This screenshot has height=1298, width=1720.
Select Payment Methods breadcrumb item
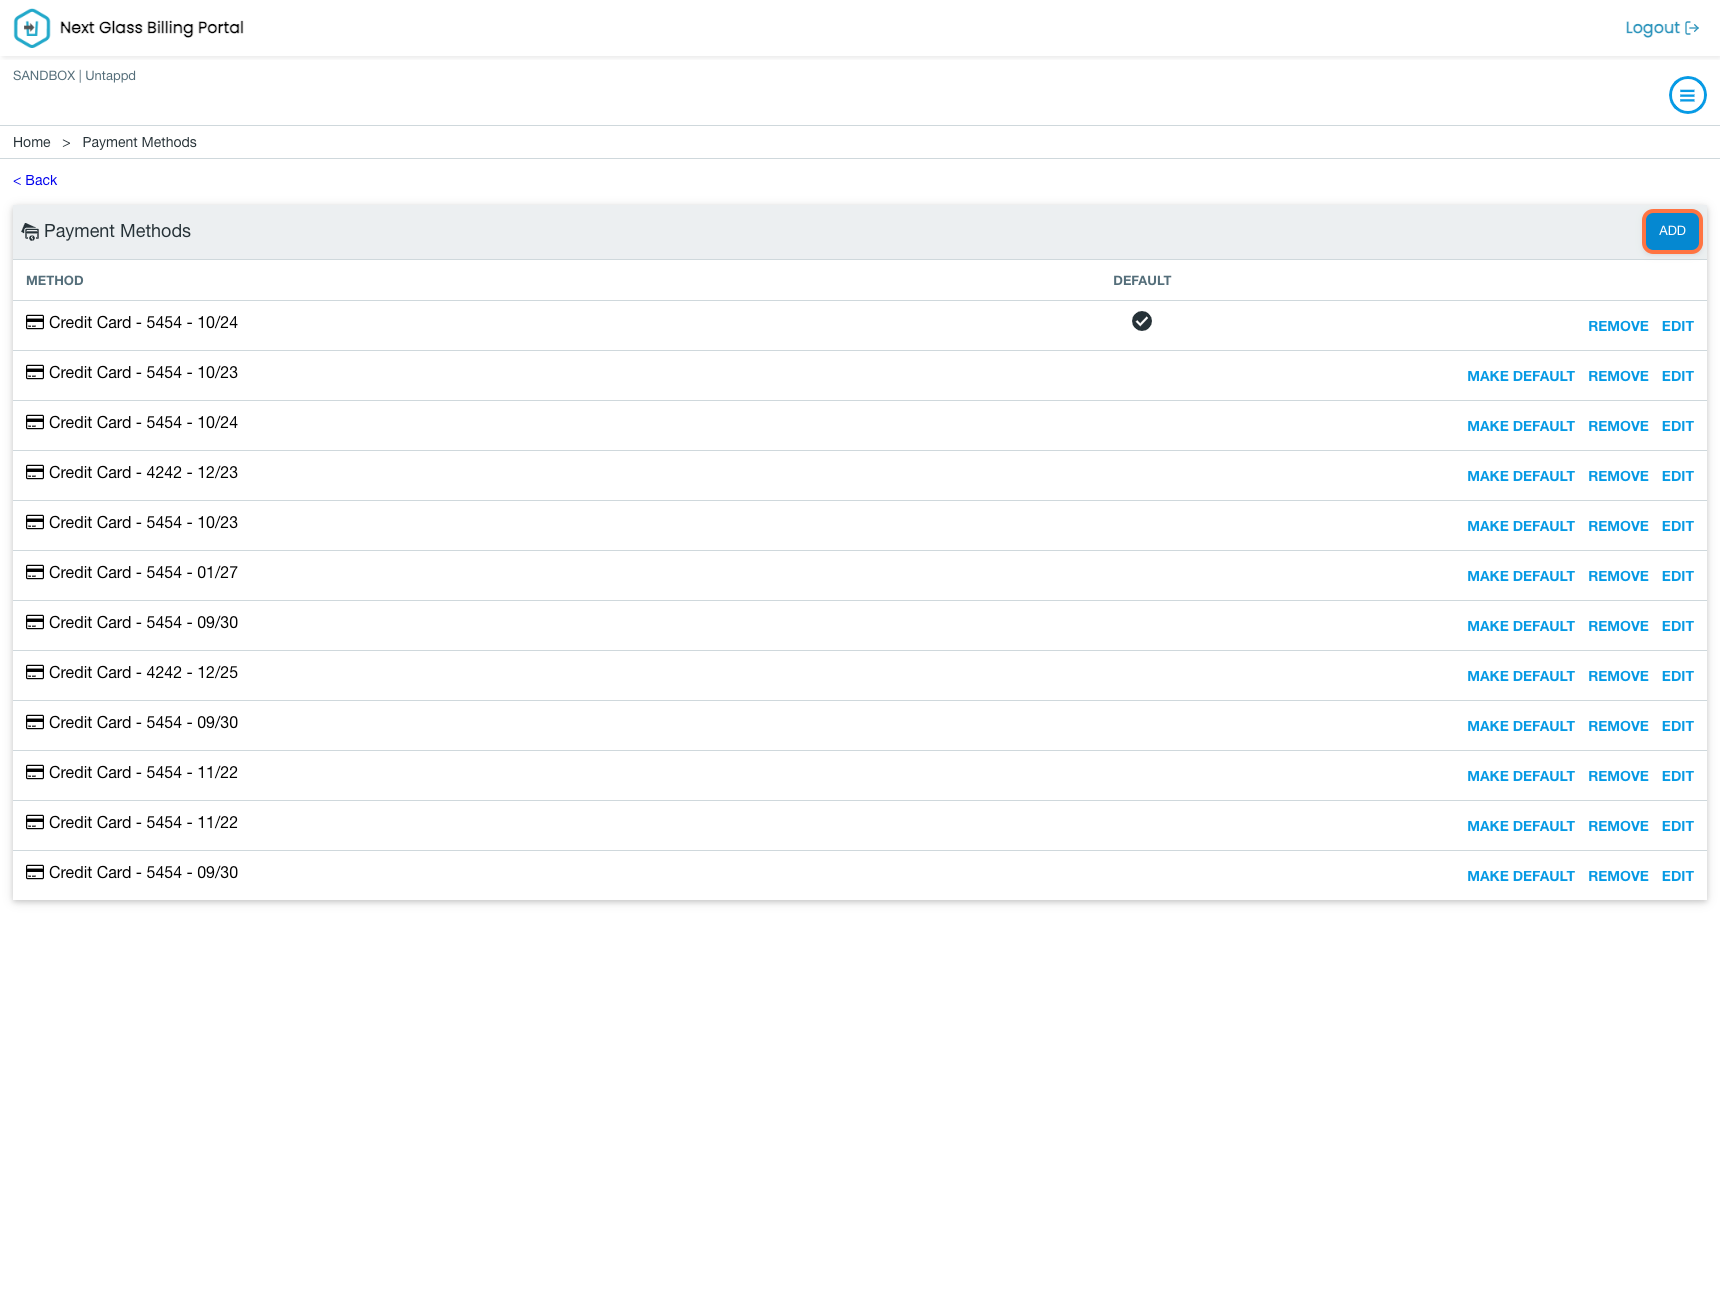139,142
